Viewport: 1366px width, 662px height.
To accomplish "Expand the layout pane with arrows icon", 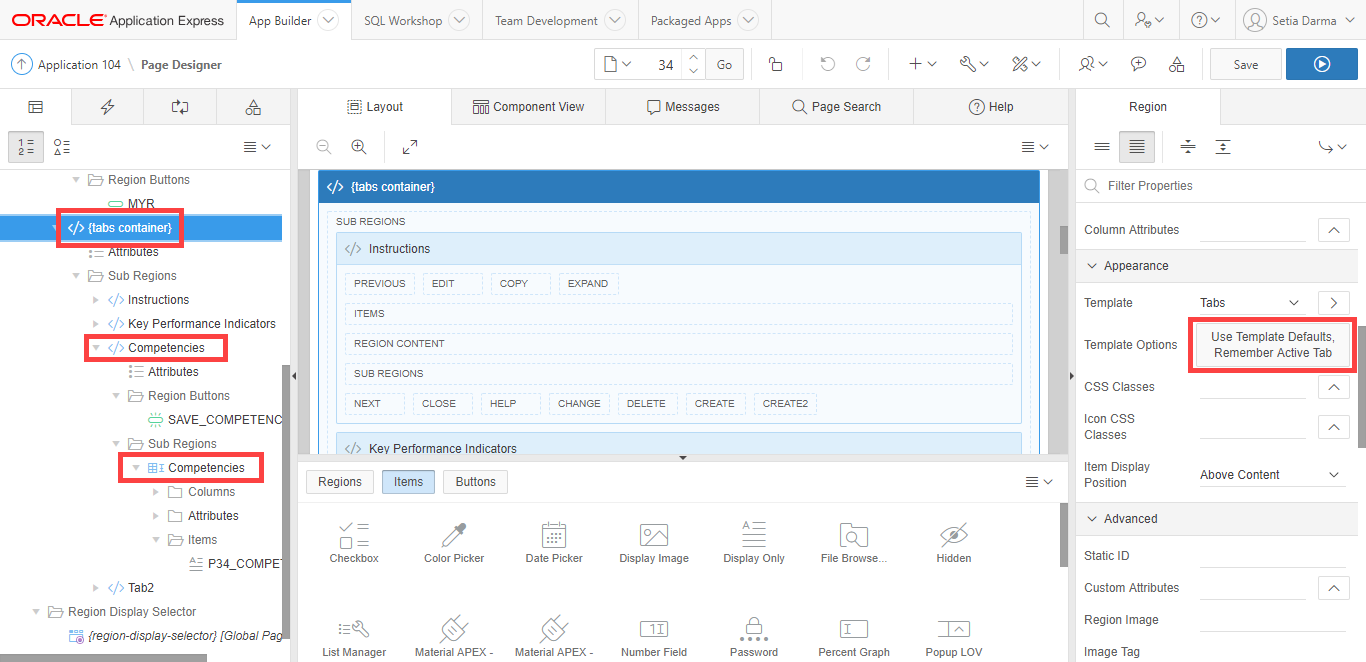I will (410, 147).
